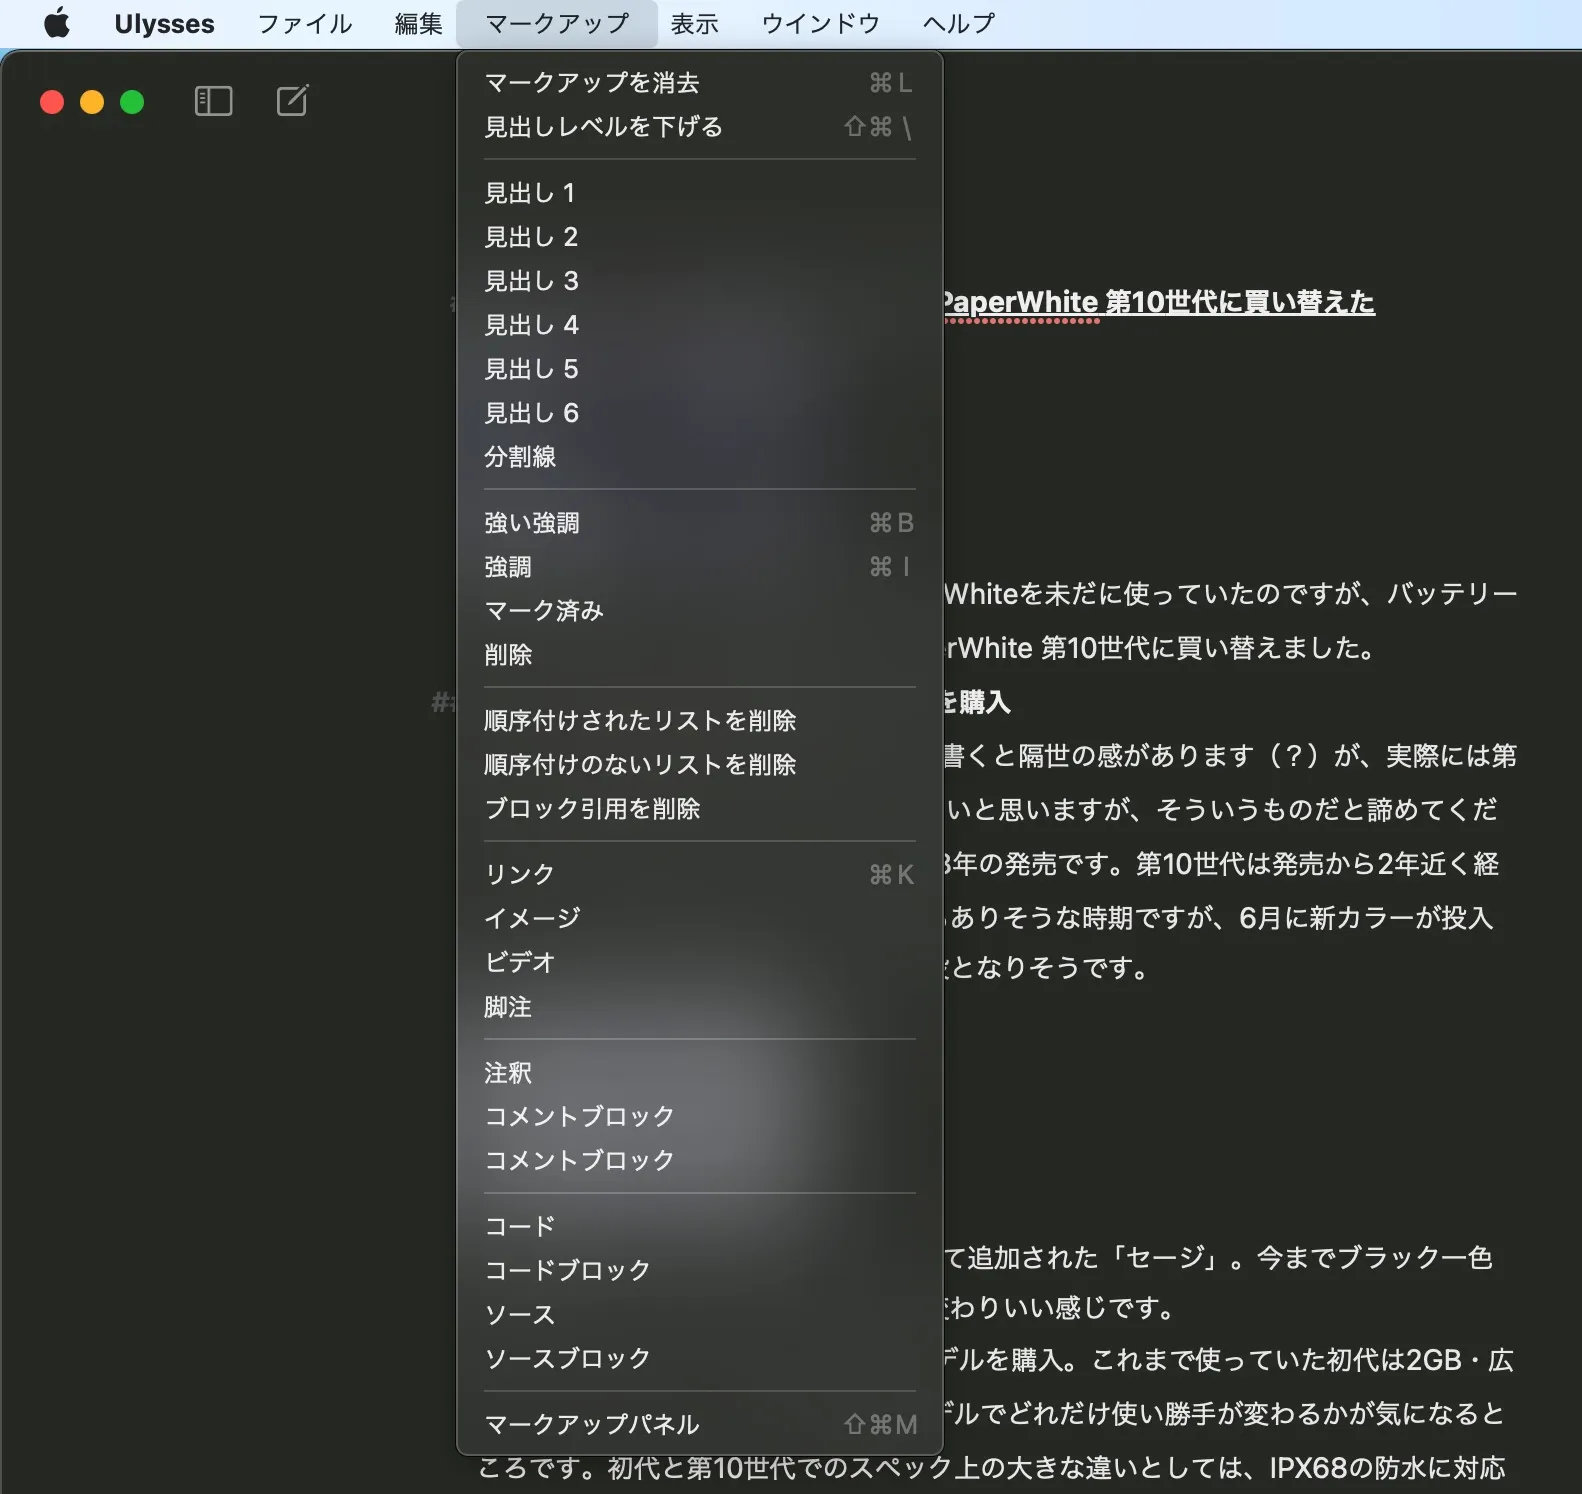
Task: Insert ビデオ from the menu
Action: tap(699, 963)
